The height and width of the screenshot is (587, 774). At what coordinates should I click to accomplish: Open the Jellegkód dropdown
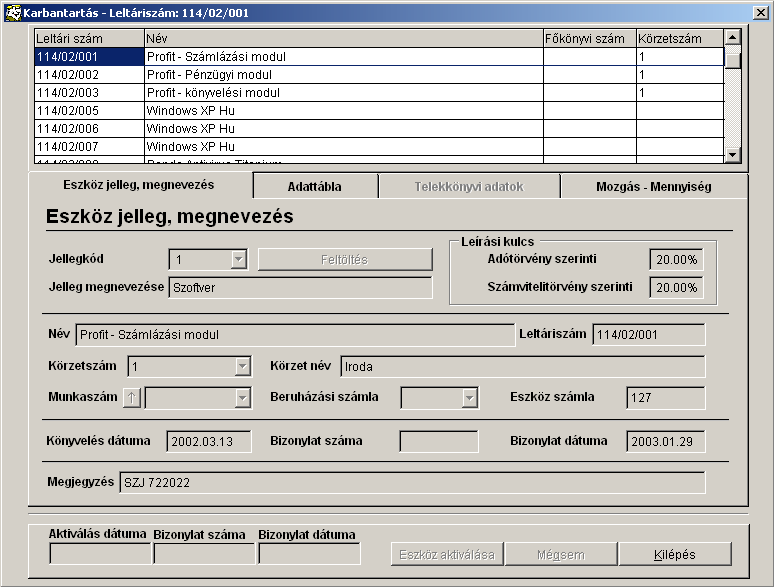(x=238, y=259)
